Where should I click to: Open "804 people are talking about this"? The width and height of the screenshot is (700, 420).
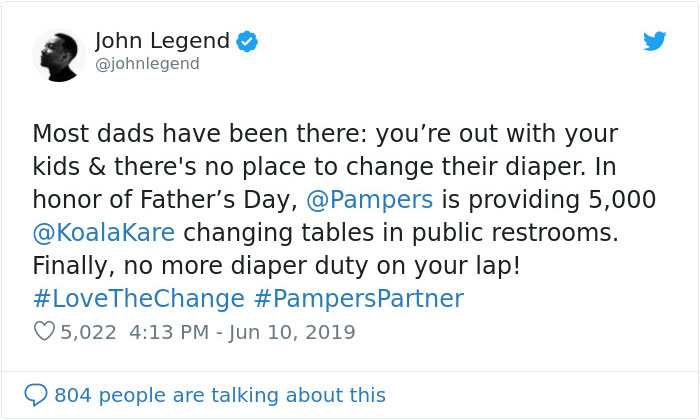(220, 394)
